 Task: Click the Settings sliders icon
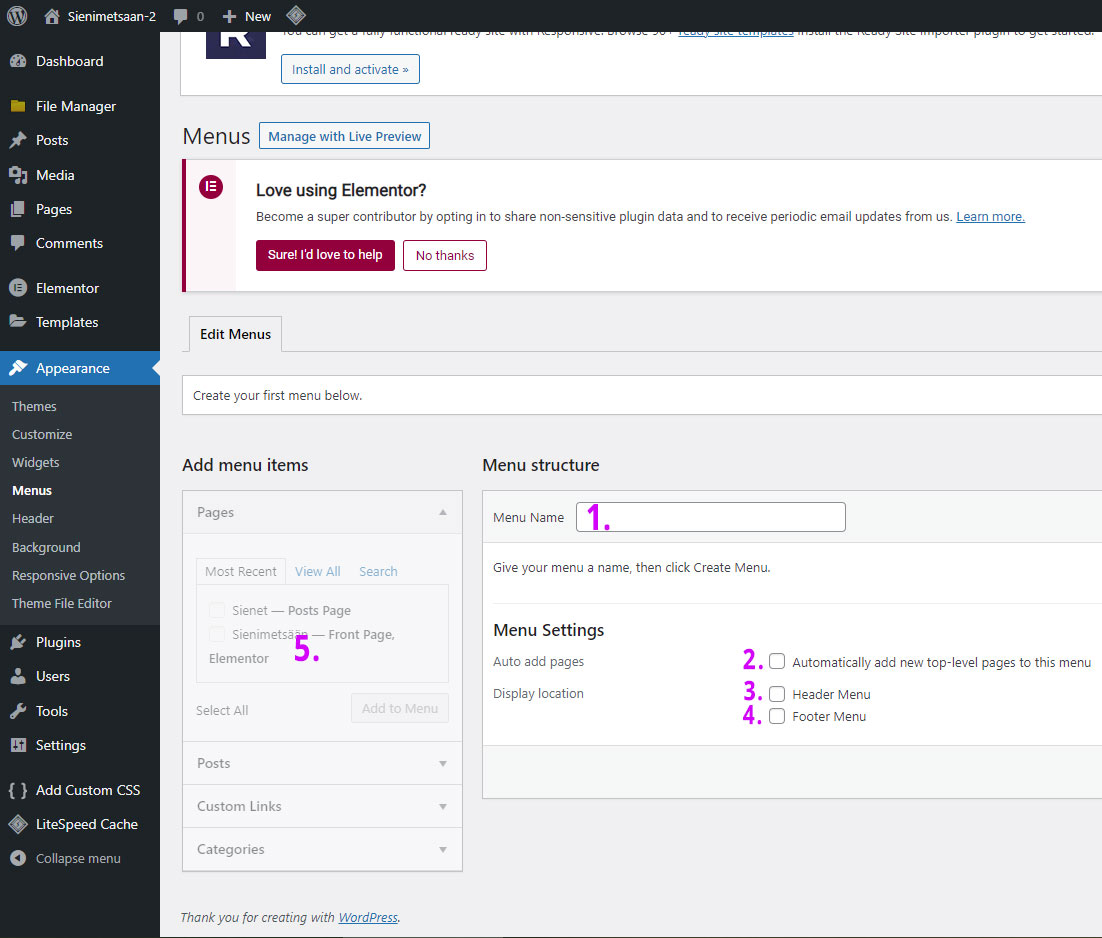(18, 745)
